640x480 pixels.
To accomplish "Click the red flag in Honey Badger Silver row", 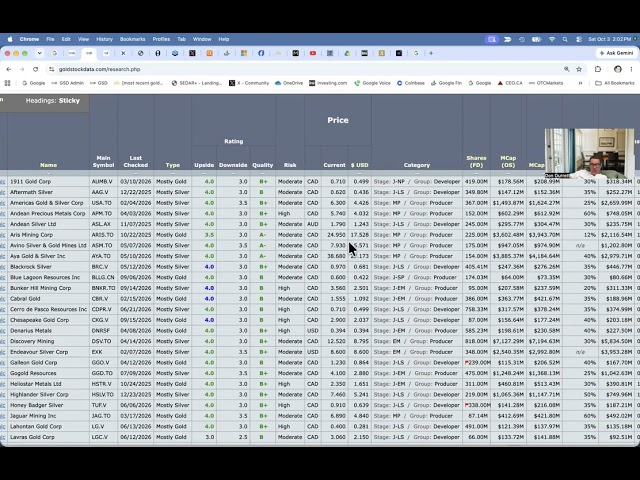I will click(467, 405).
